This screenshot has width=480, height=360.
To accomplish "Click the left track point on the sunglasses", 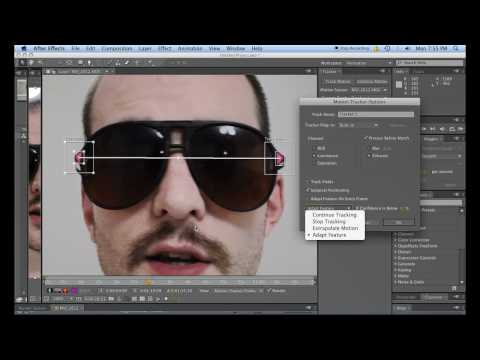I will 79,158.
